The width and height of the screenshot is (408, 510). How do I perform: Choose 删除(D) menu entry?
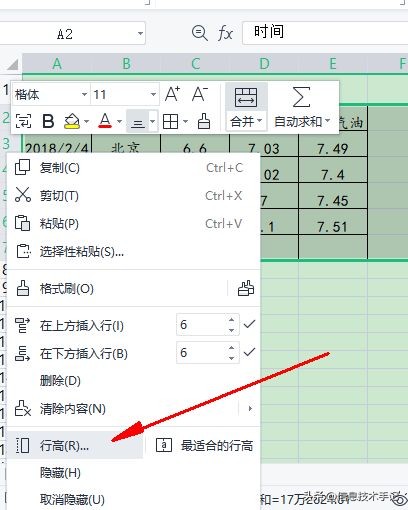click(x=133, y=381)
